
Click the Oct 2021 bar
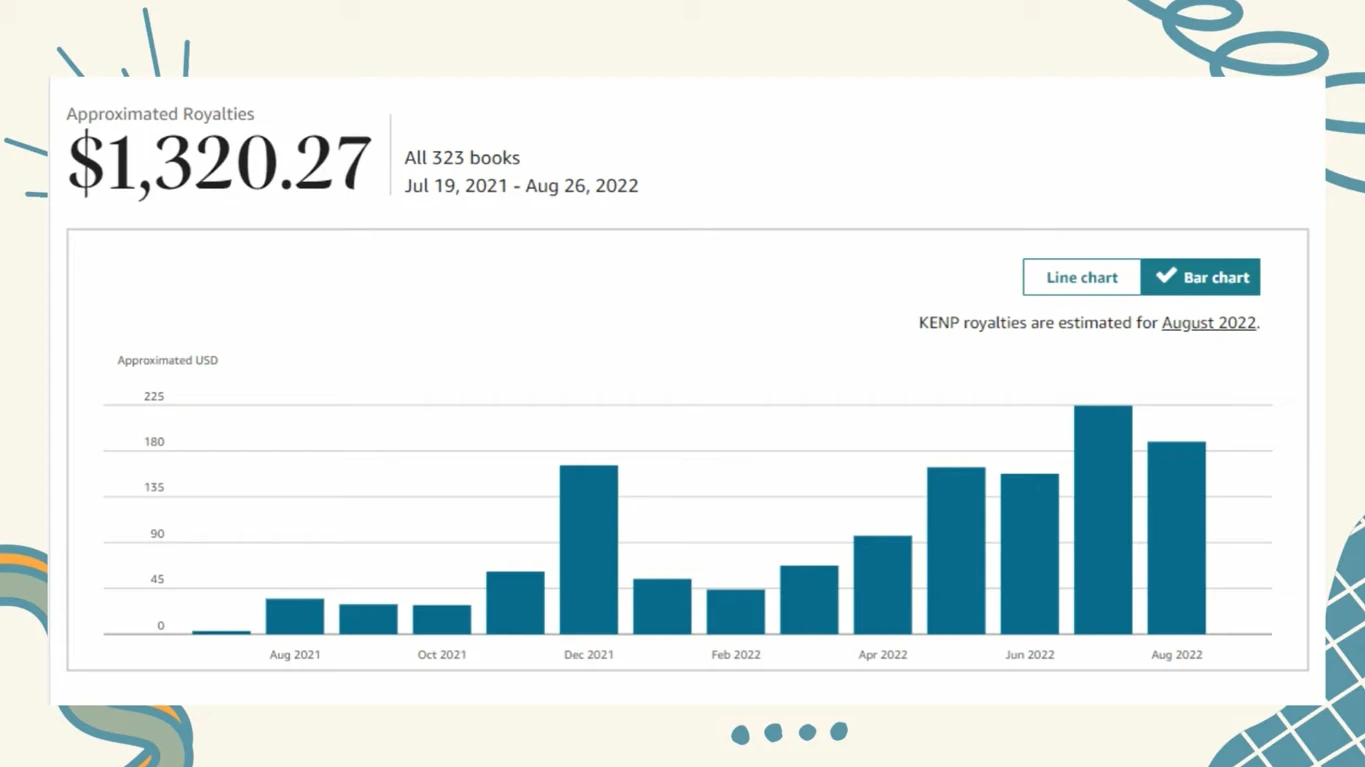(x=441, y=619)
